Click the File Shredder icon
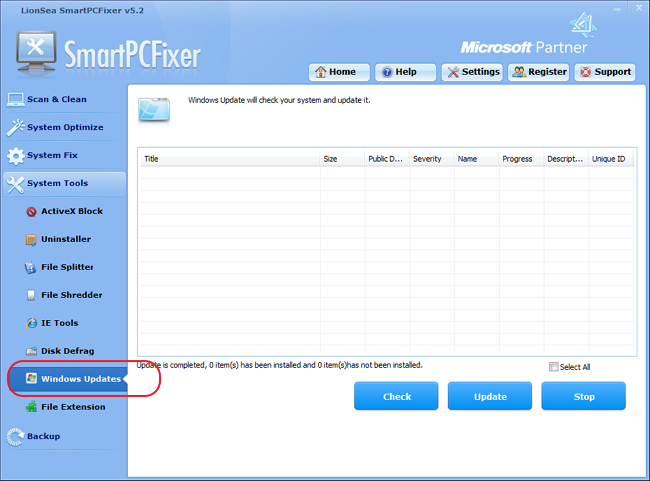 coord(31,295)
